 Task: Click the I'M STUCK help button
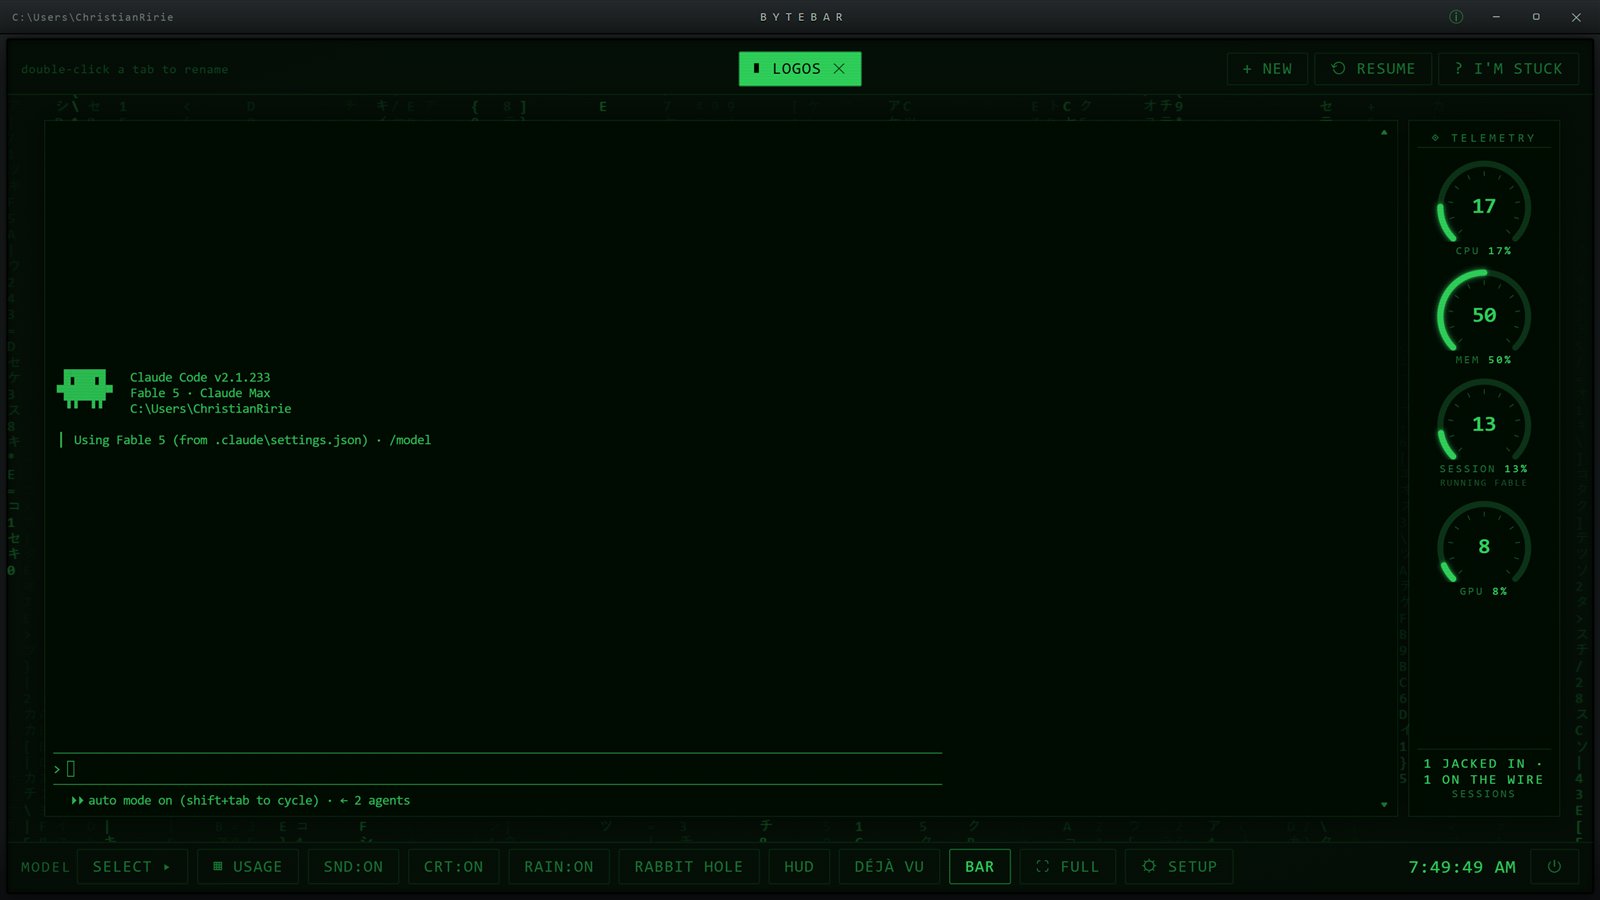point(1508,69)
